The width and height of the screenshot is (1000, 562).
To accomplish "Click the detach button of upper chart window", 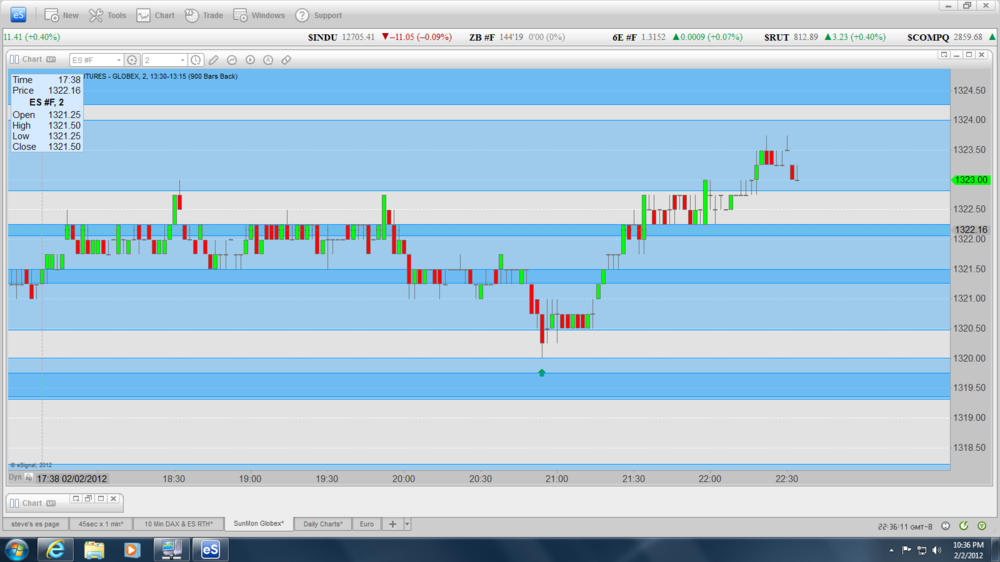I will (x=944, y=55).
